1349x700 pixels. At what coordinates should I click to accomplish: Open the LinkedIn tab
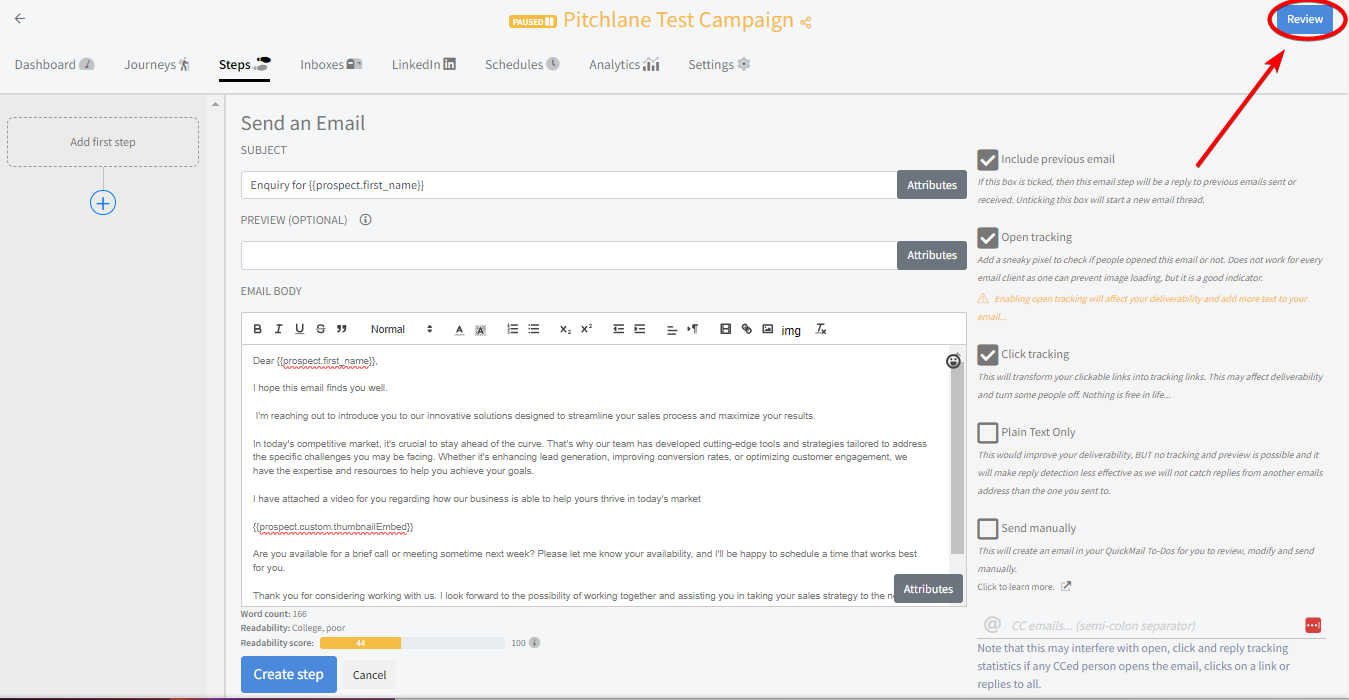424,64
